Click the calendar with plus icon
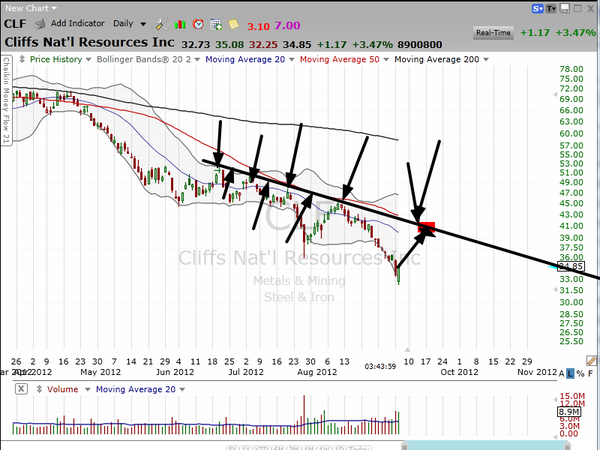600x450 pixels. [216, 25]
